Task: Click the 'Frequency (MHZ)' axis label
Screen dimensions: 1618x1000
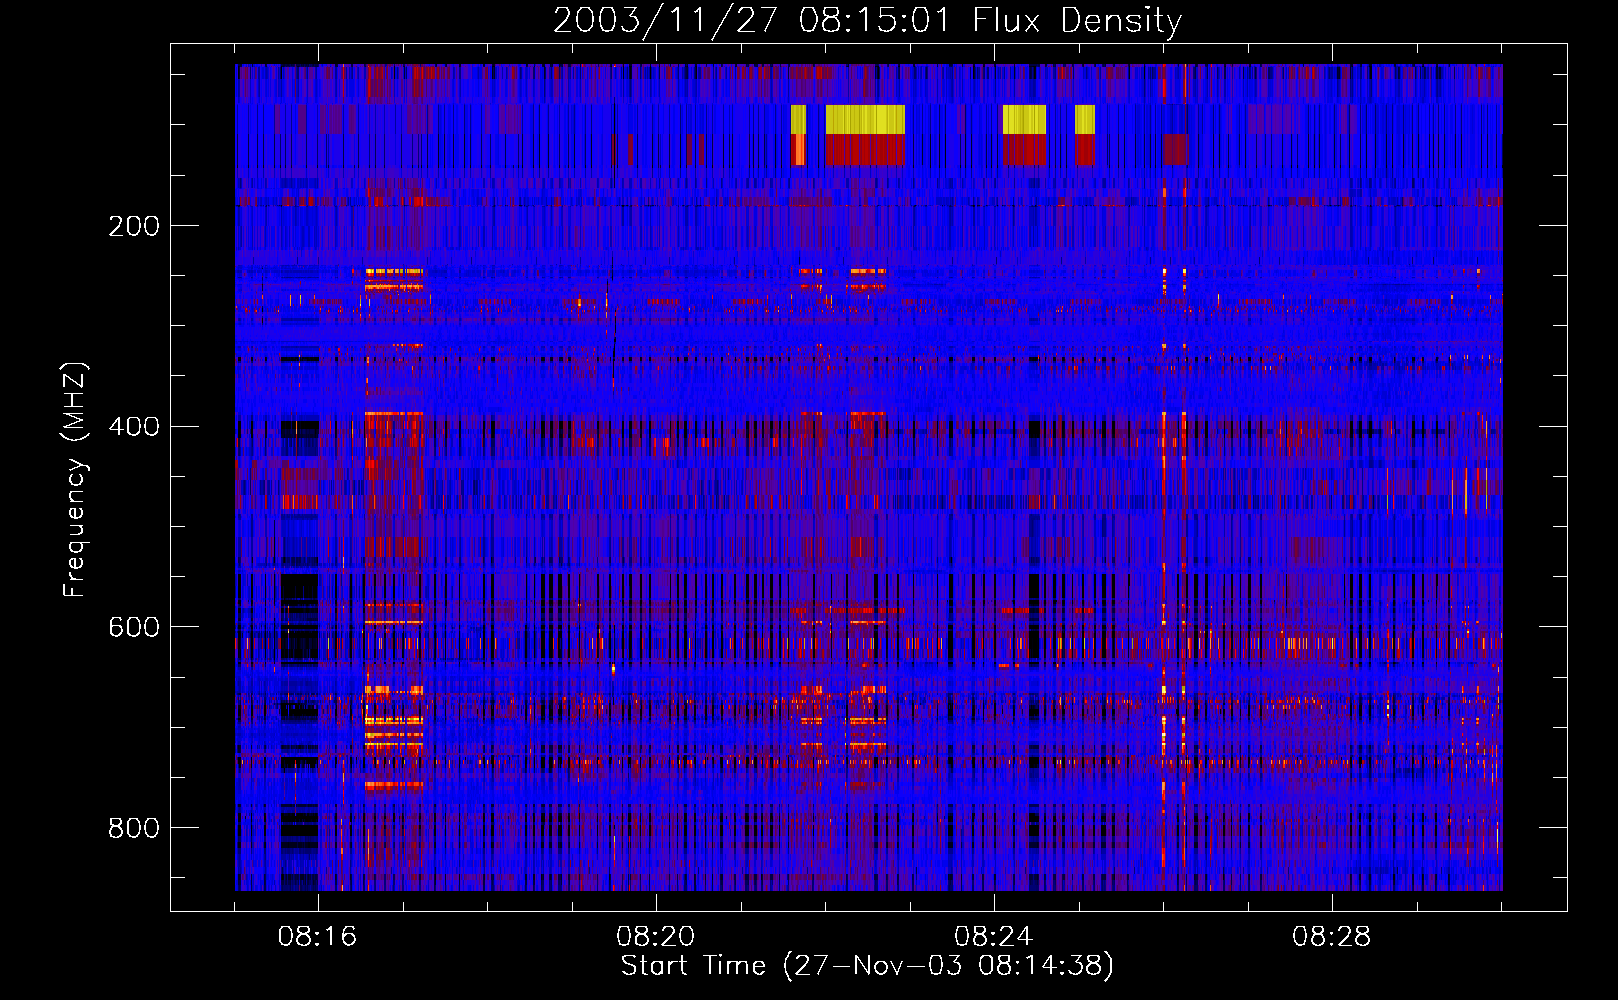Action: 75,480
